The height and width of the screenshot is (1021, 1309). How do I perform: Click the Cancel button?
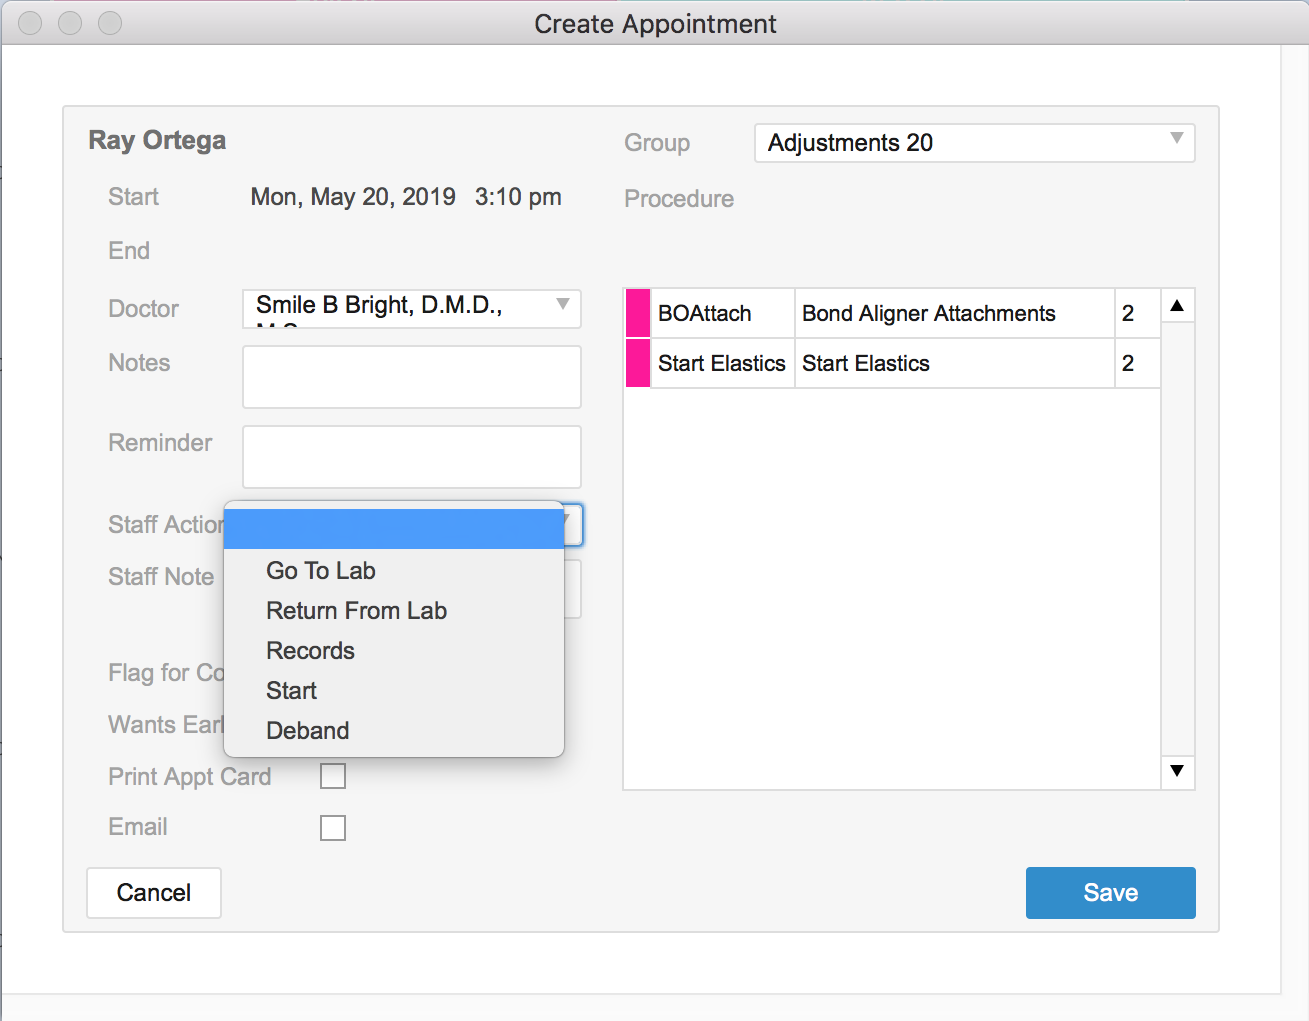point(154,893)
